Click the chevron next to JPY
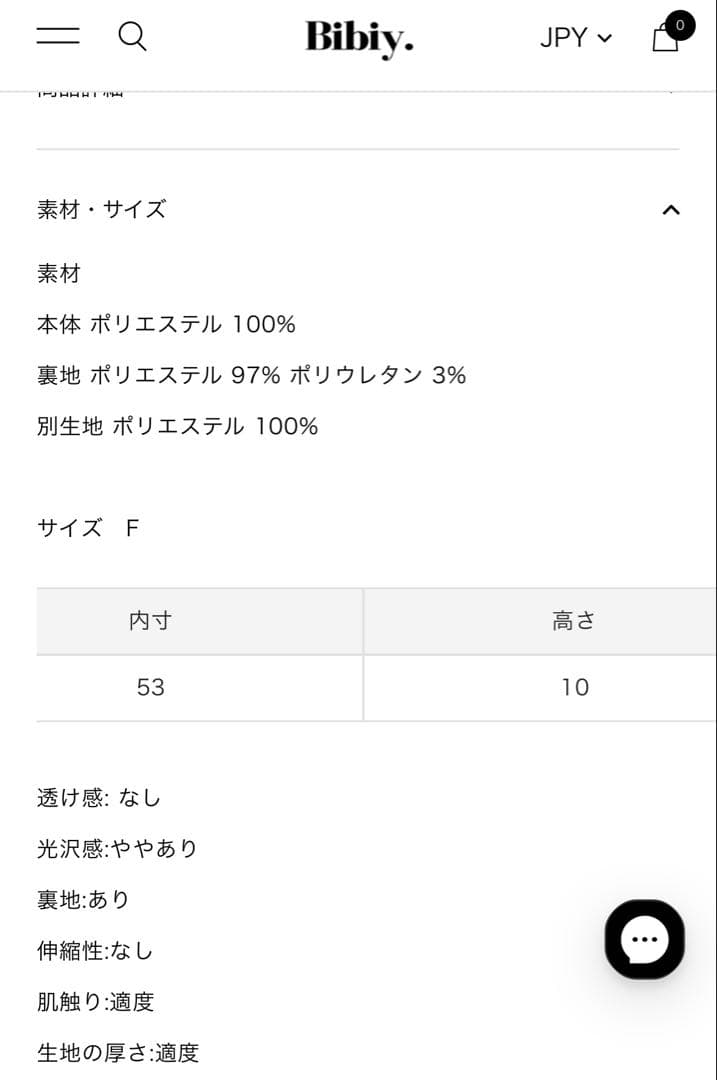This screenshot has height=1080, width=717. pos(604,39)
